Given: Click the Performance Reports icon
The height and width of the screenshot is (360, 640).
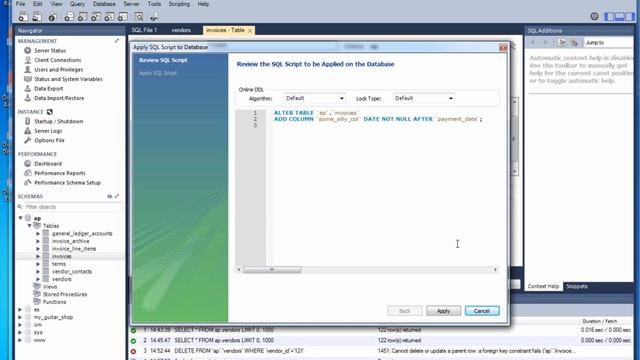Looking at the screenshot, I should tap(27, 173).
